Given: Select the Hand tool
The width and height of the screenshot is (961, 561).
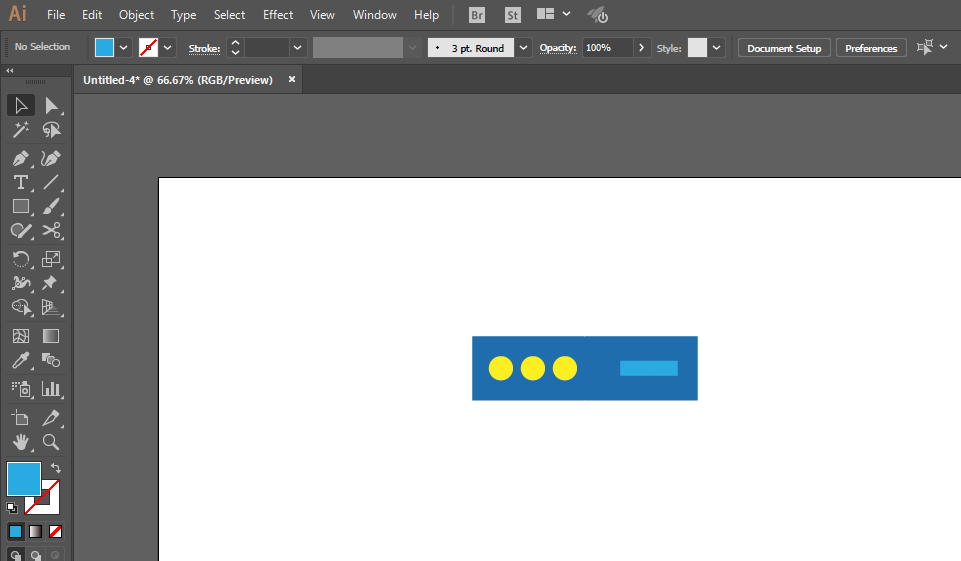Looking at the screenshot, I should click(x=20, y=441).
